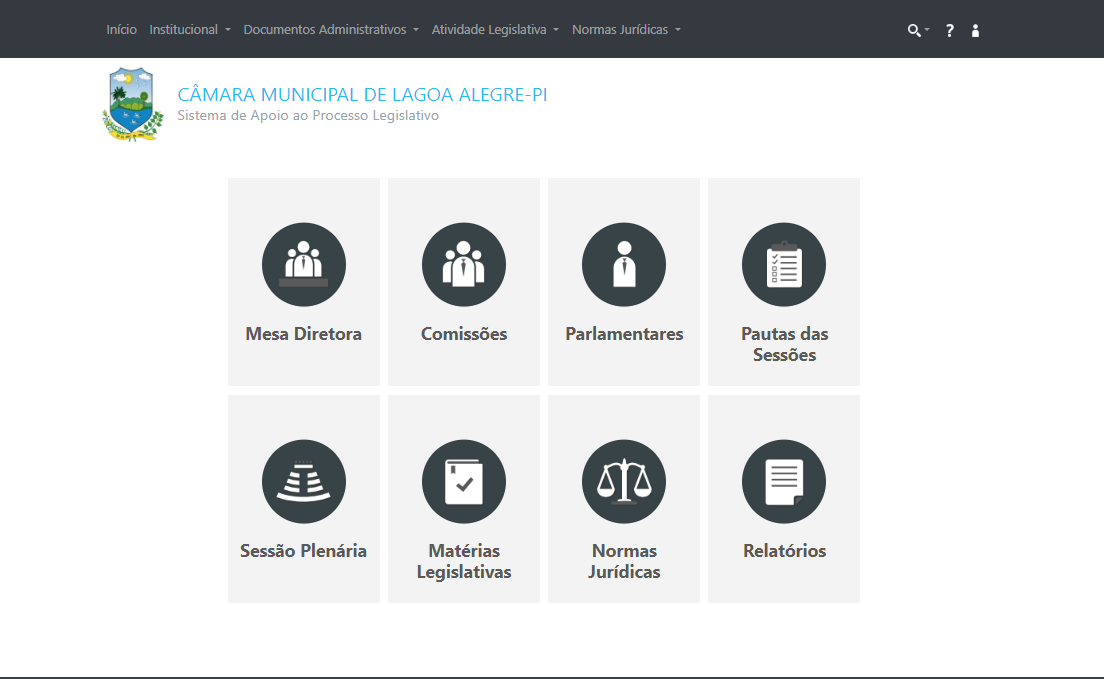
Task: Click the Câmara Municipal de Lagoa Alegre-PI title
Action: click(x=362, y=95)
